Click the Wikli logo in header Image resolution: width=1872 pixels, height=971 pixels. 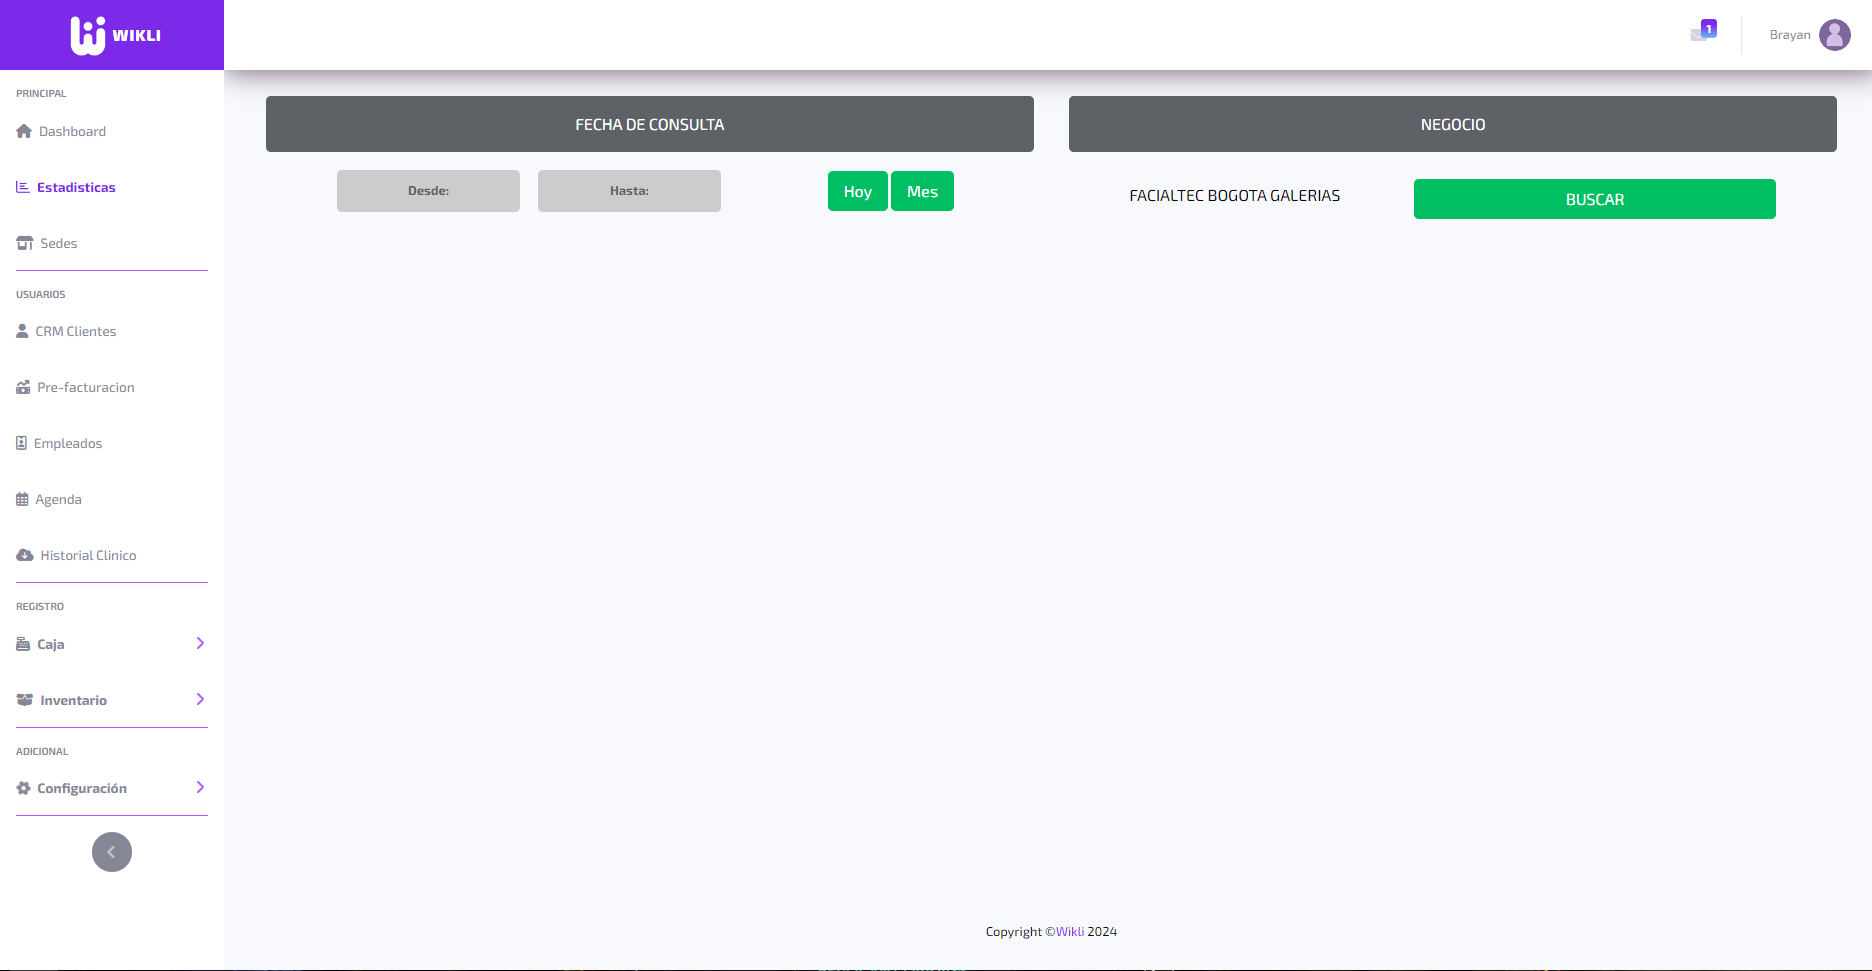[115, 35]
